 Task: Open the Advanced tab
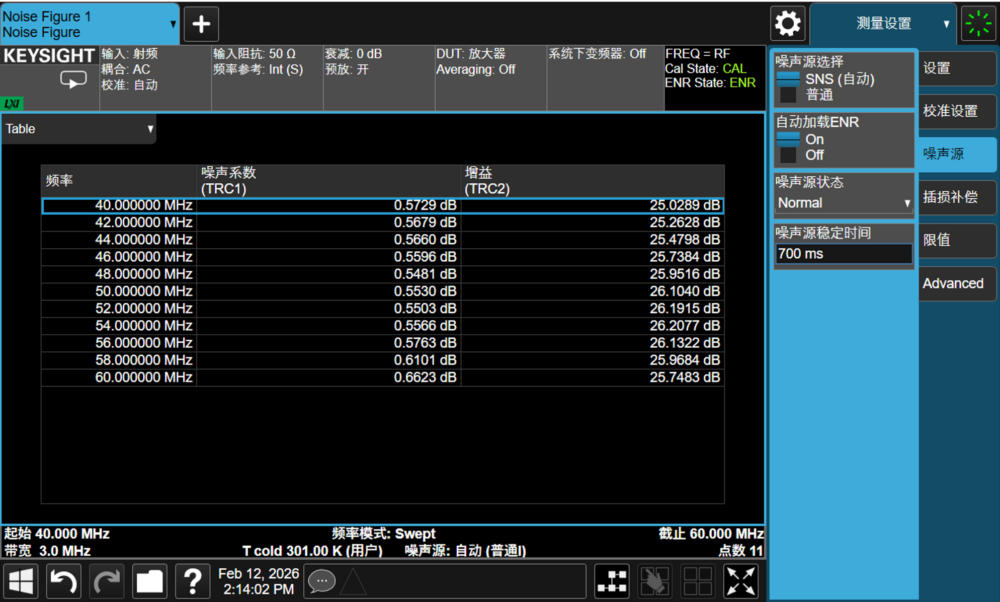click(957, 283)
